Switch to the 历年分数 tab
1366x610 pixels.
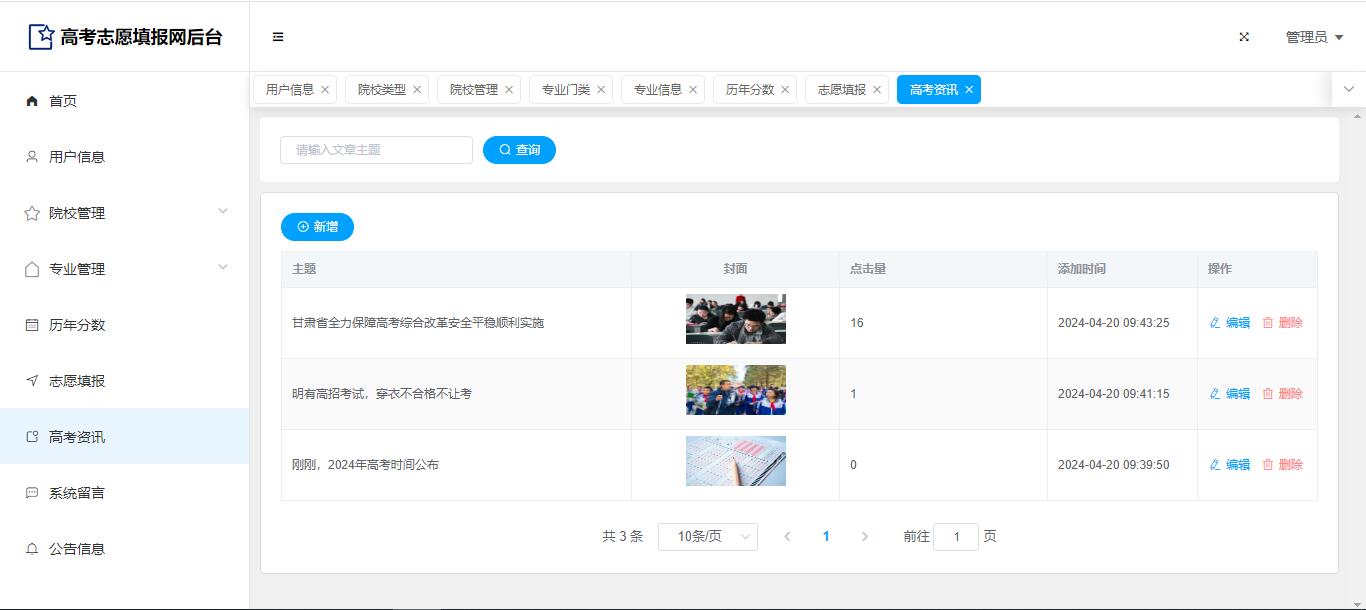click(749, 90)
